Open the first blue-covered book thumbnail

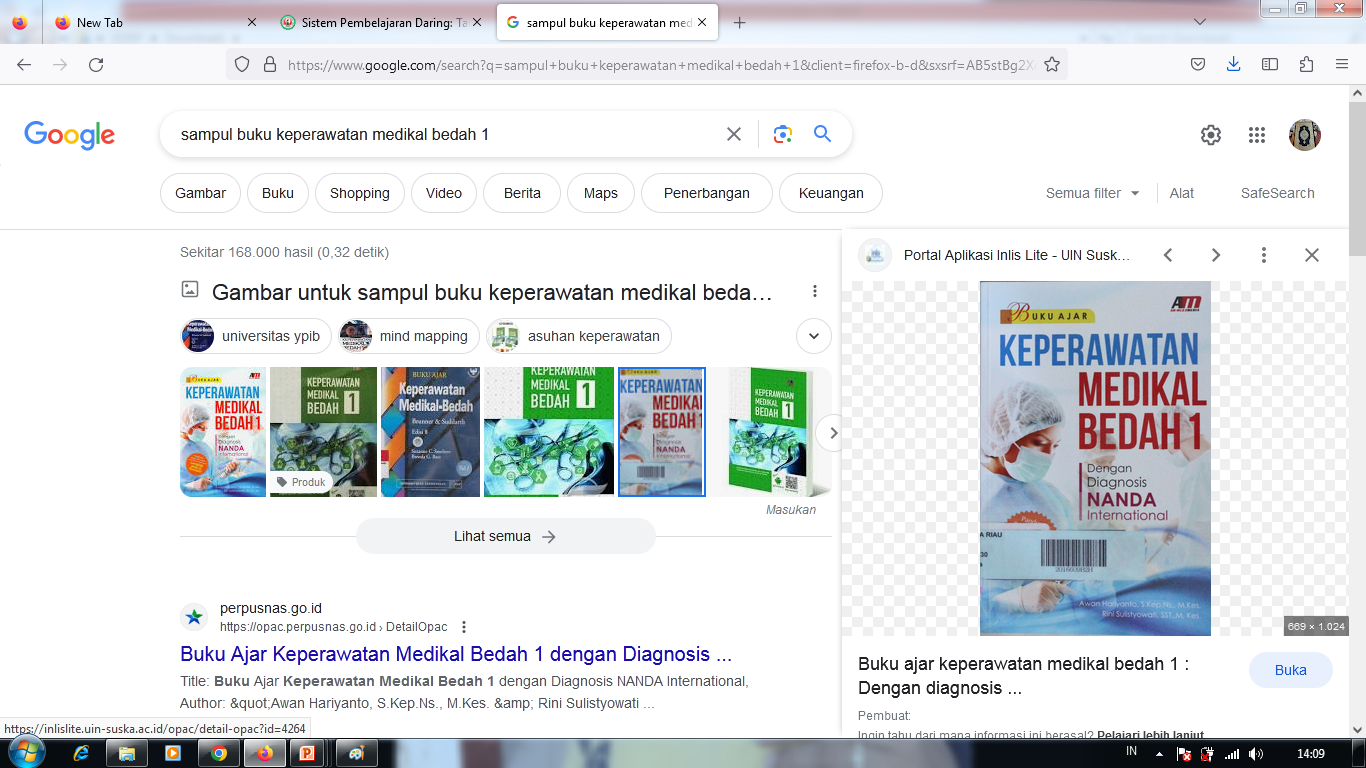pos(223,432)
